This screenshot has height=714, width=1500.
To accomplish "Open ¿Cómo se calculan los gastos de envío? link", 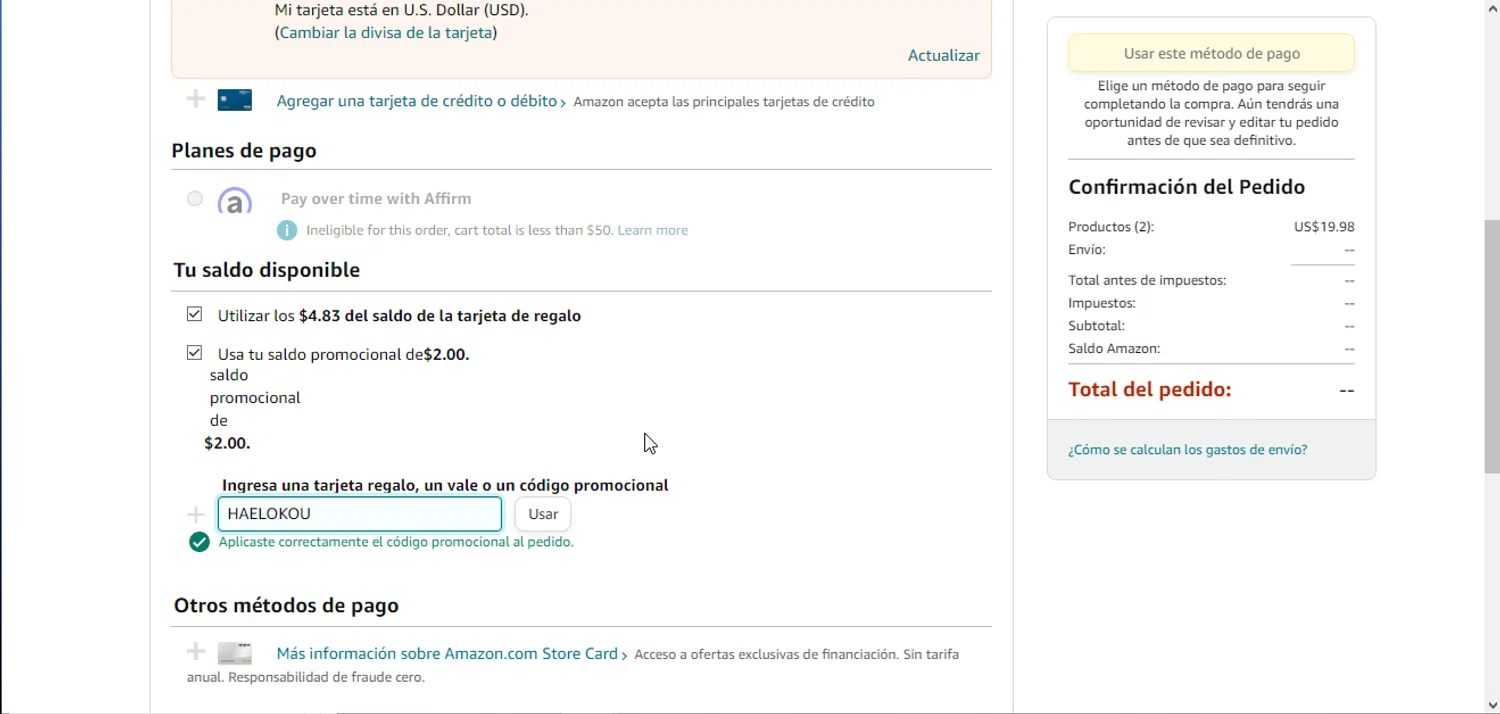I will (x=1187, y=450).
